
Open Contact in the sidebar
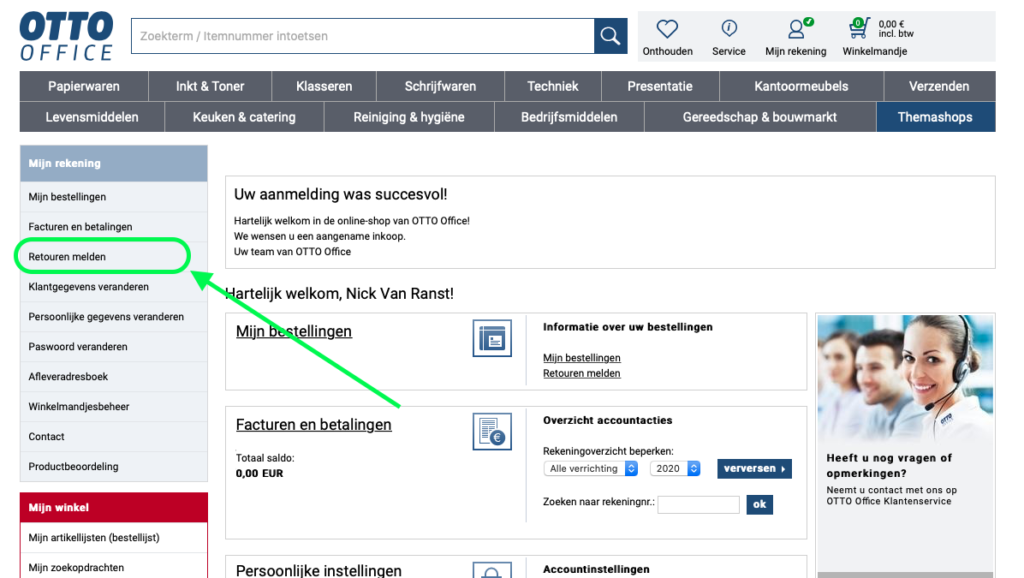point(114,437)
